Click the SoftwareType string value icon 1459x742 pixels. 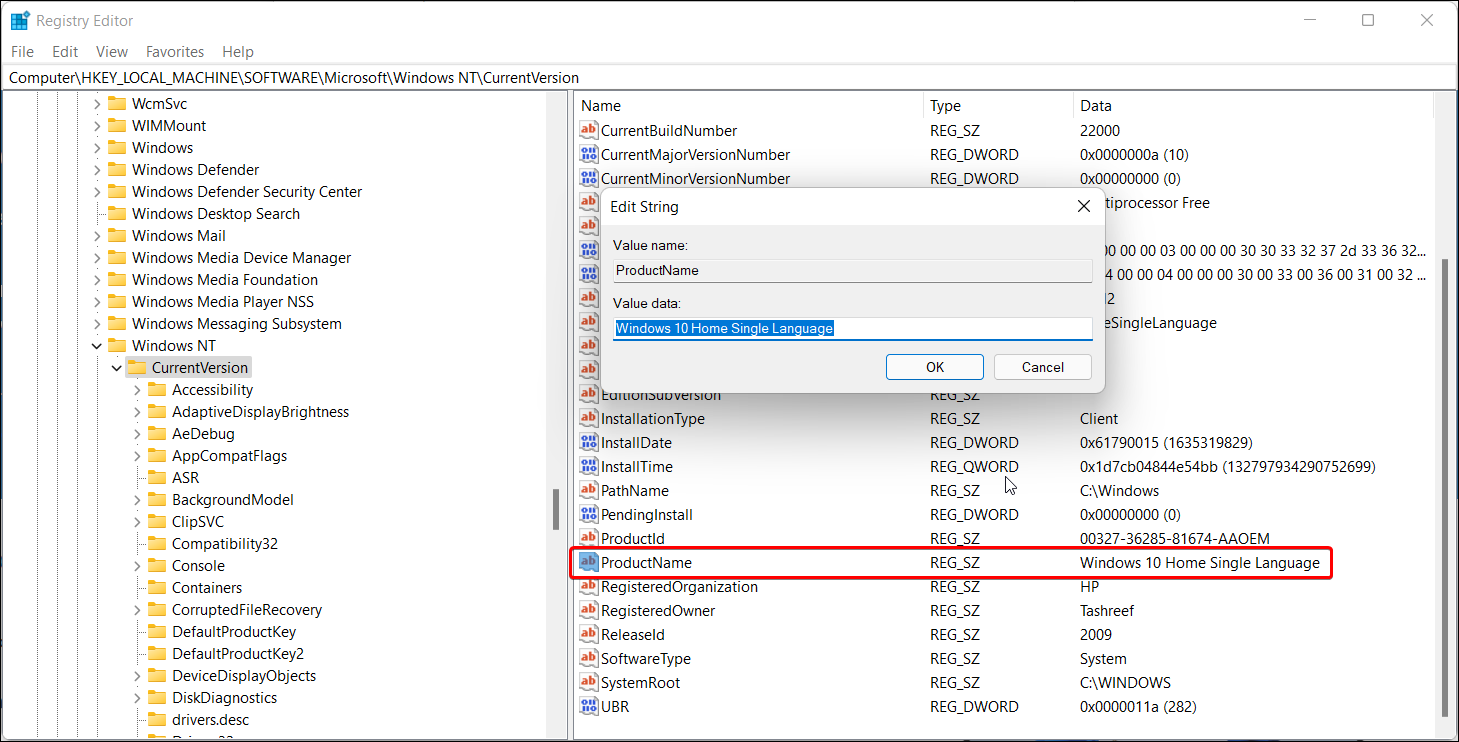point(589,659)
